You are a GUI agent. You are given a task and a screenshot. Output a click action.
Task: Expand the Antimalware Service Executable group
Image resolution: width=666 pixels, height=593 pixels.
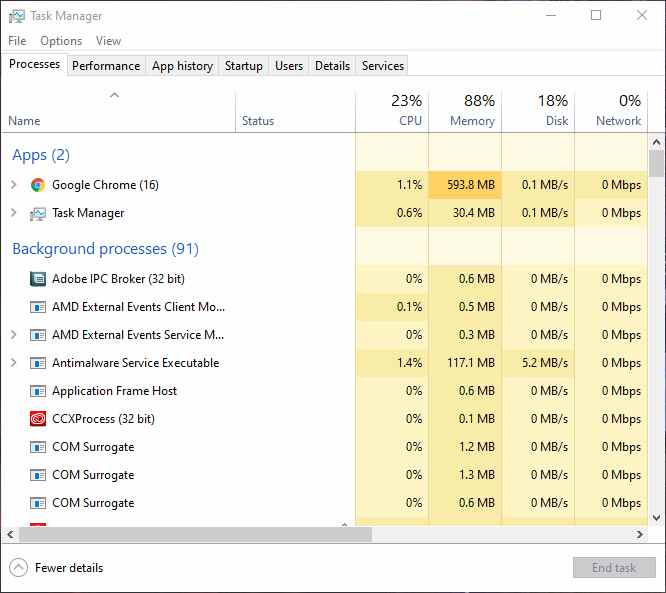tap(14, 363)
